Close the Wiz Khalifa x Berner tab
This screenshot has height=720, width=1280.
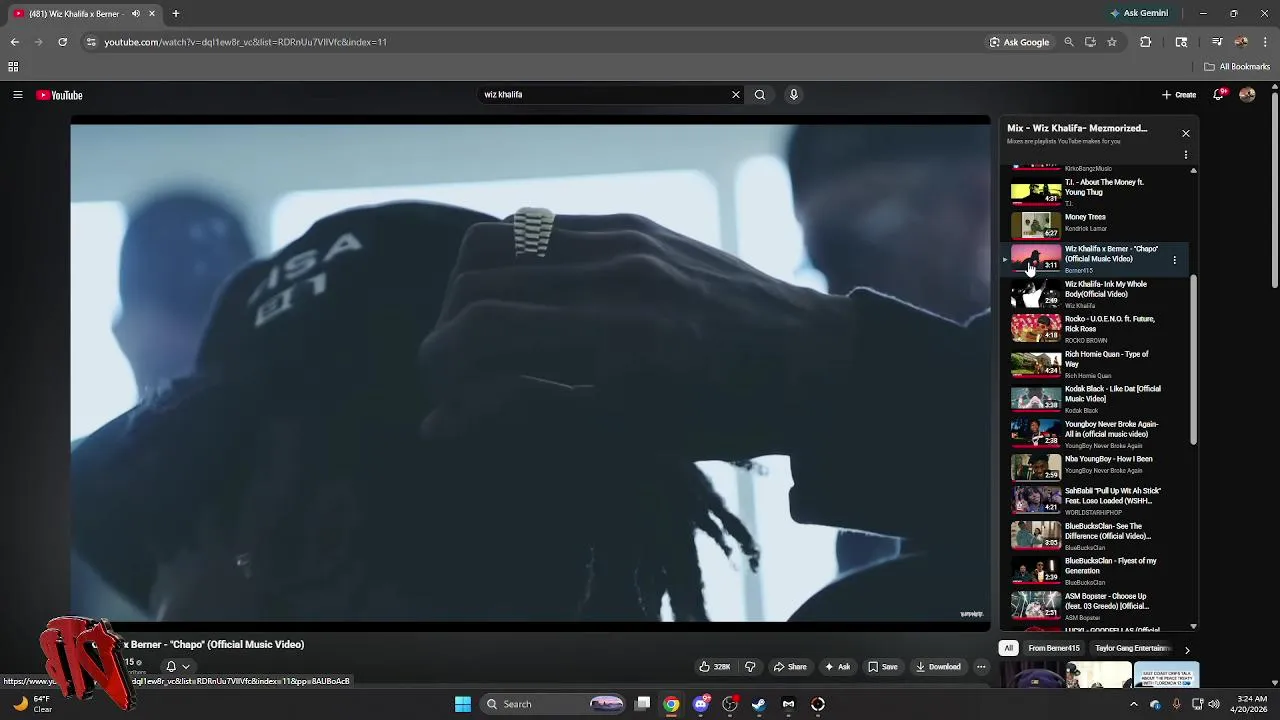click(x=152, y=14)
